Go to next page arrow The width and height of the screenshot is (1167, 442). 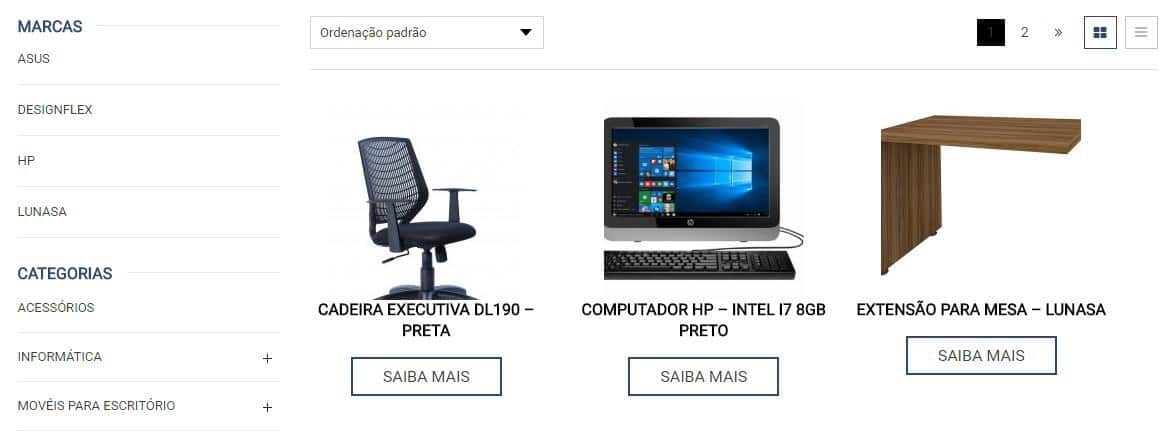[1058, 33]
